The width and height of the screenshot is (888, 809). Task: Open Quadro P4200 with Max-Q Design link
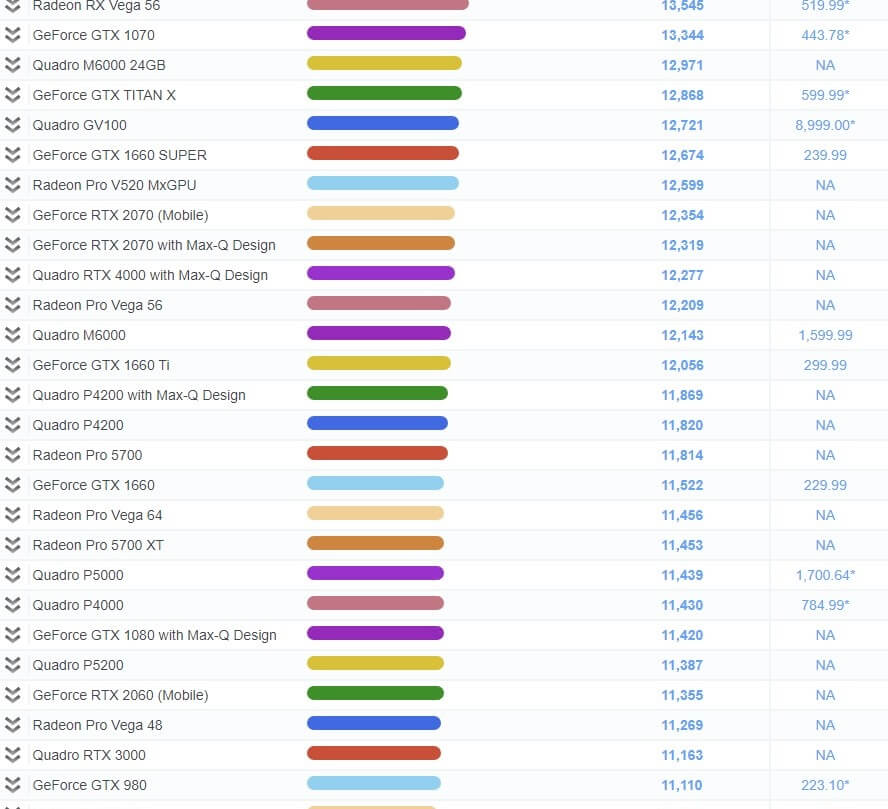point(139,395)
